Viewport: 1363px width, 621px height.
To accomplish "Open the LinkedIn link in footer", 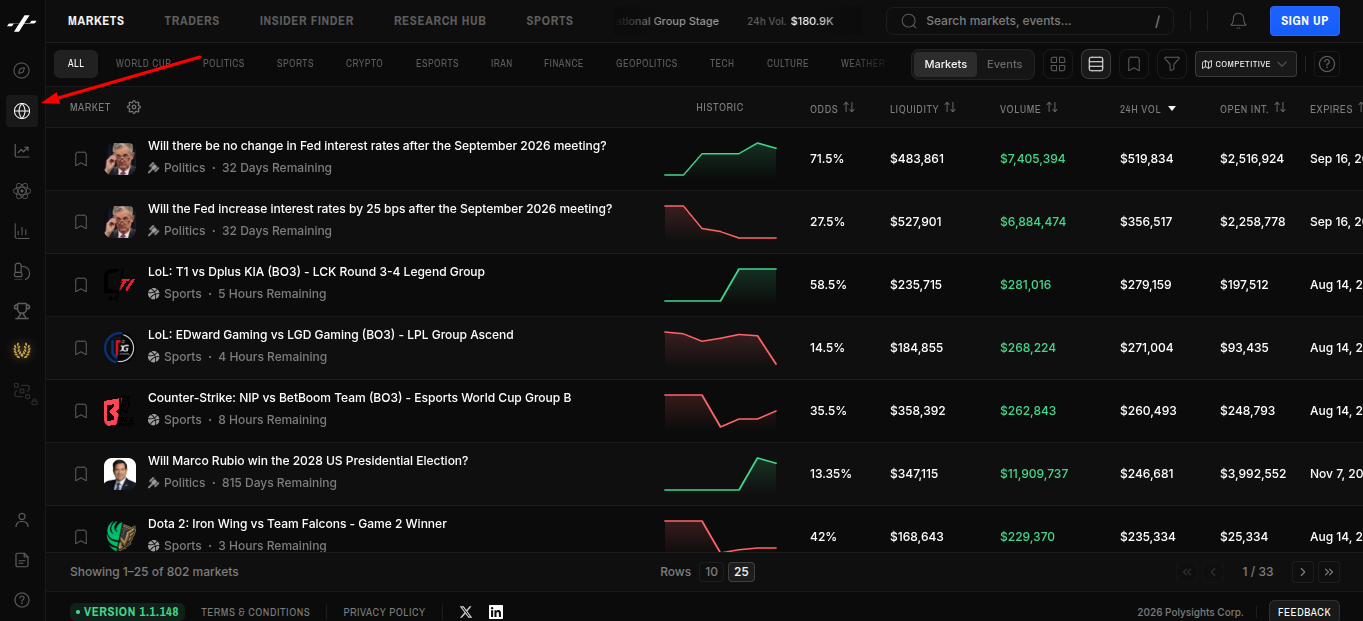I will pyautogui.click(x=496, y=612).
